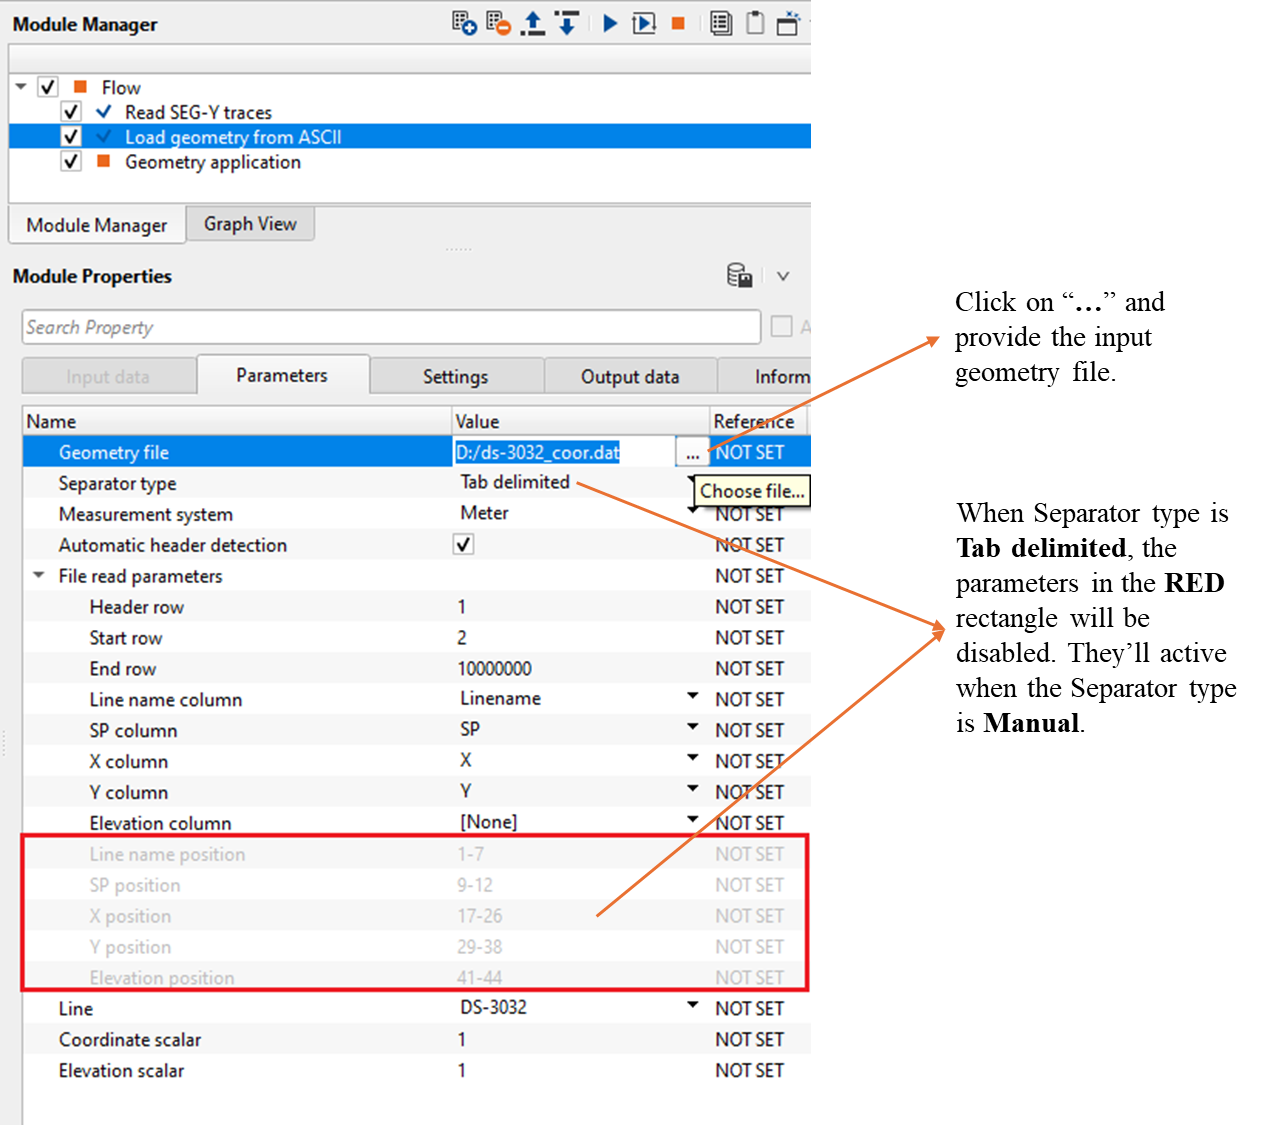The width and height of the screenshot is (1264, 1125).
Task: Click the copy modules icon
Action: click(x=720, y=23)
